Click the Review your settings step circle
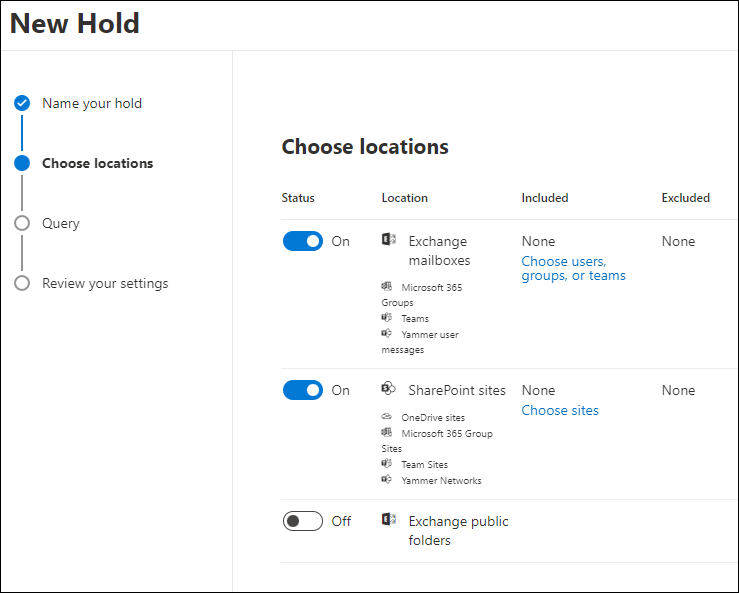Image resolution: width=739 pixels, height=593 pixels. click(22, 283)
